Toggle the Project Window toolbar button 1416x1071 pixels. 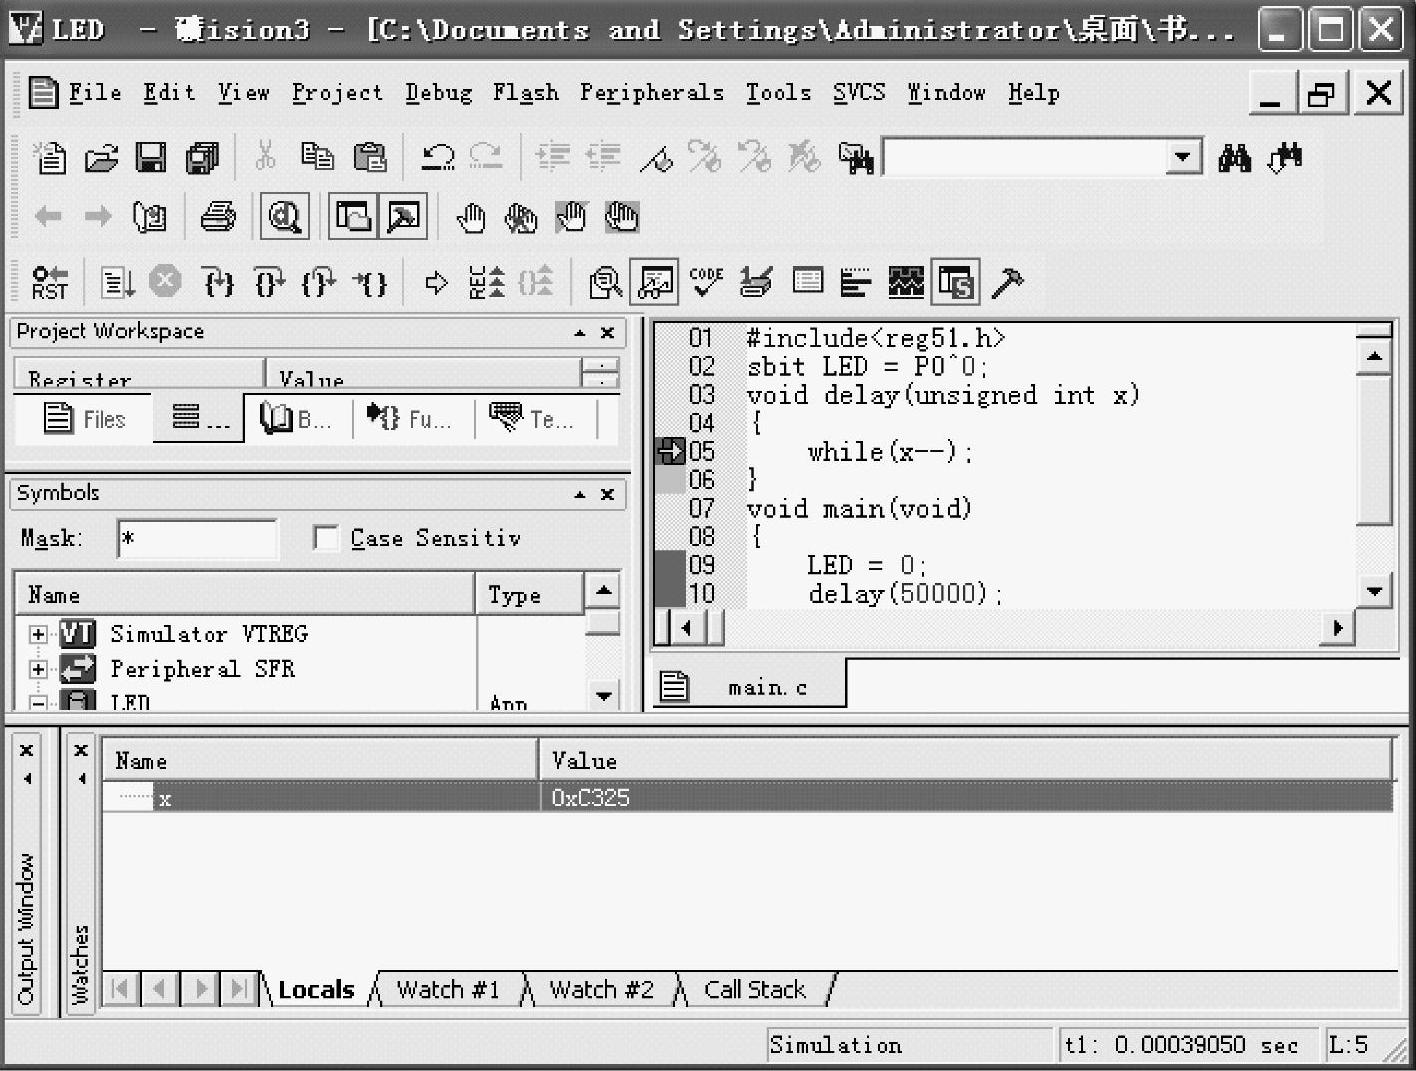[353, 216]
